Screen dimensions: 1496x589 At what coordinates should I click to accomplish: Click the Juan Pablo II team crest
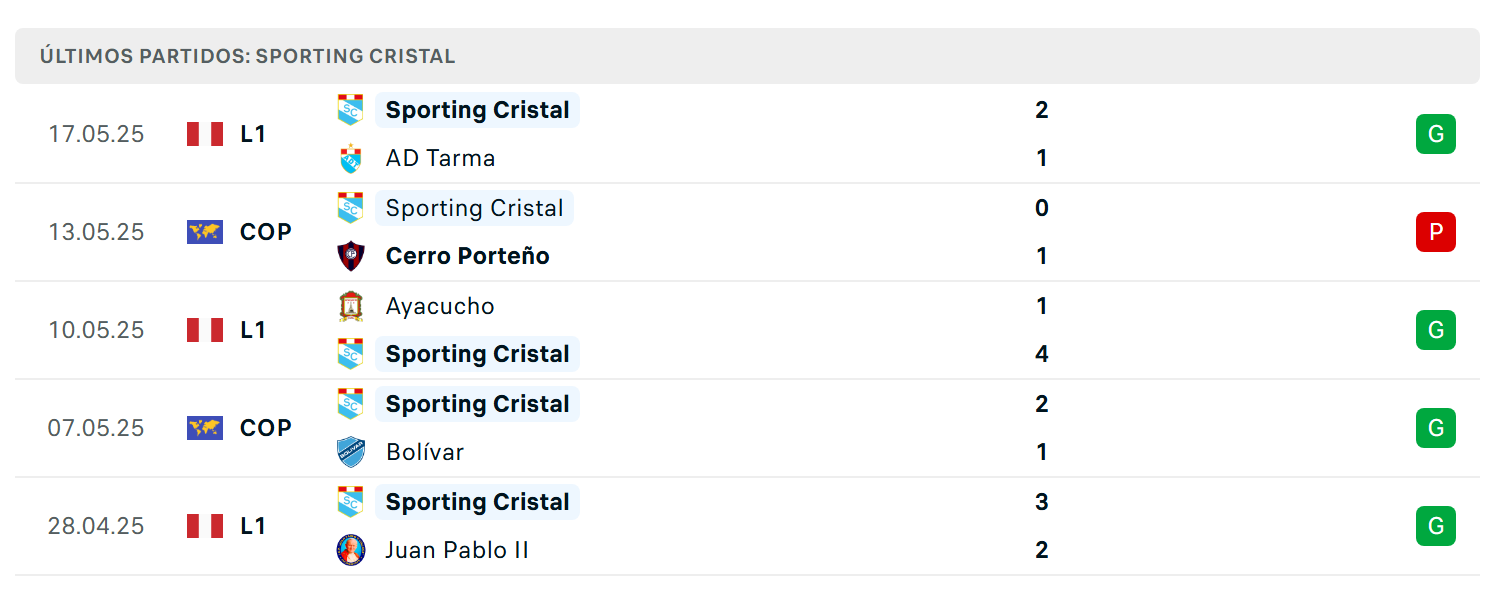[350, 550]
